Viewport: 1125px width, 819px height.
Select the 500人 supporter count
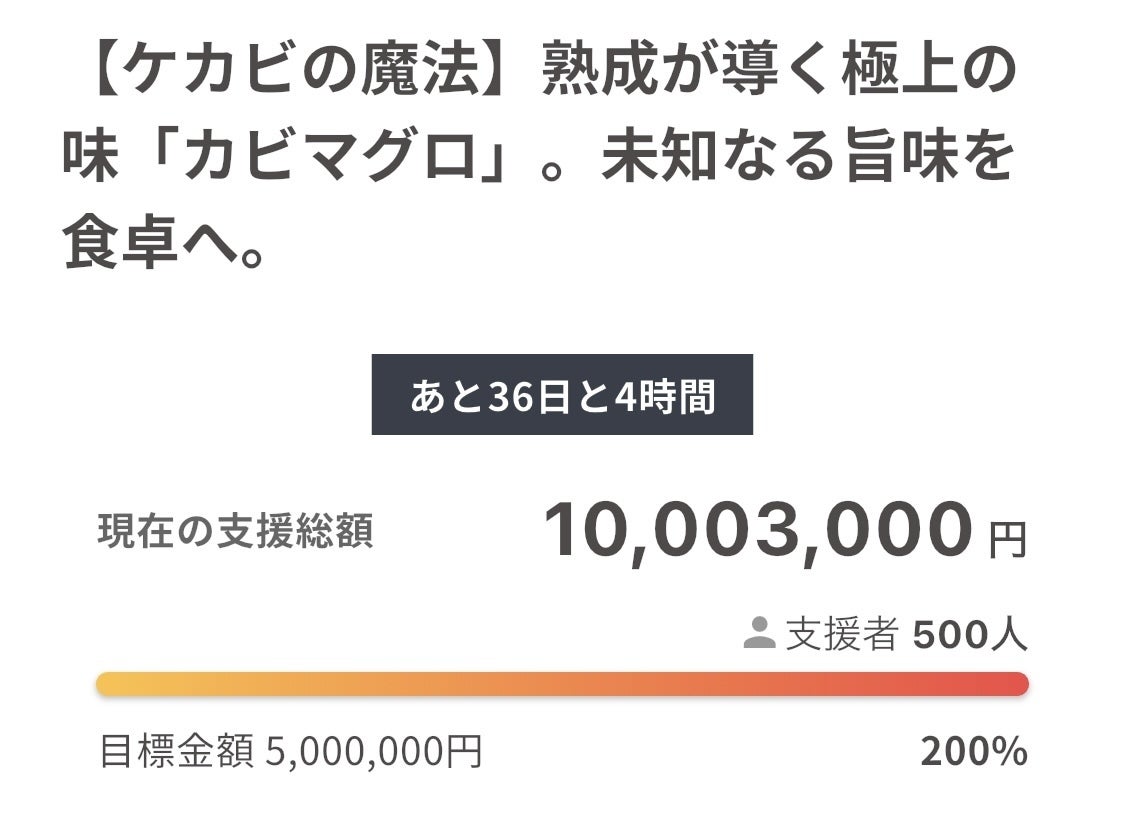(970, 634)
